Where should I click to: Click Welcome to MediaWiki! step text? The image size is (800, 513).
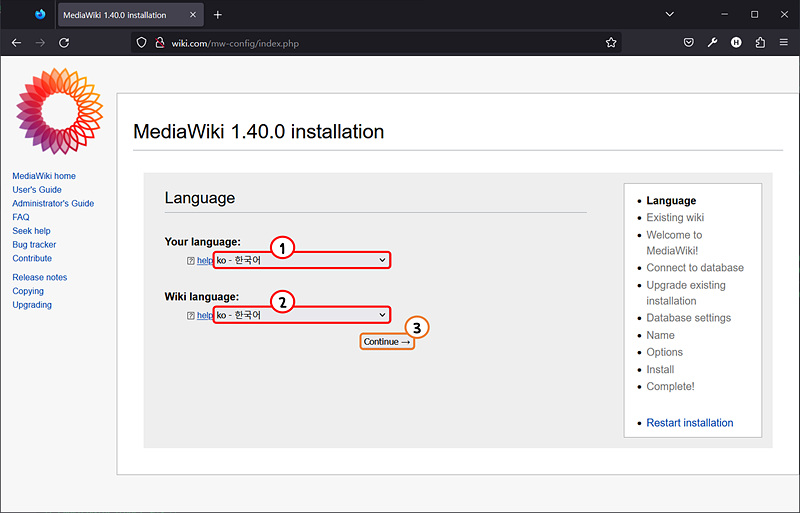click(x=674, y=242)
